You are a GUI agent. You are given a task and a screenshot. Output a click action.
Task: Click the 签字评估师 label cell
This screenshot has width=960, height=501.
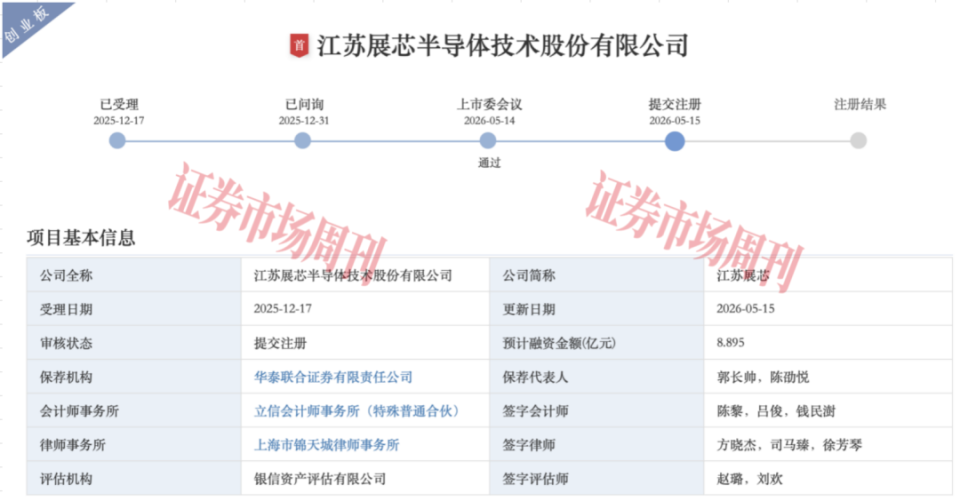pyautogui.click(x=597, y=479)
